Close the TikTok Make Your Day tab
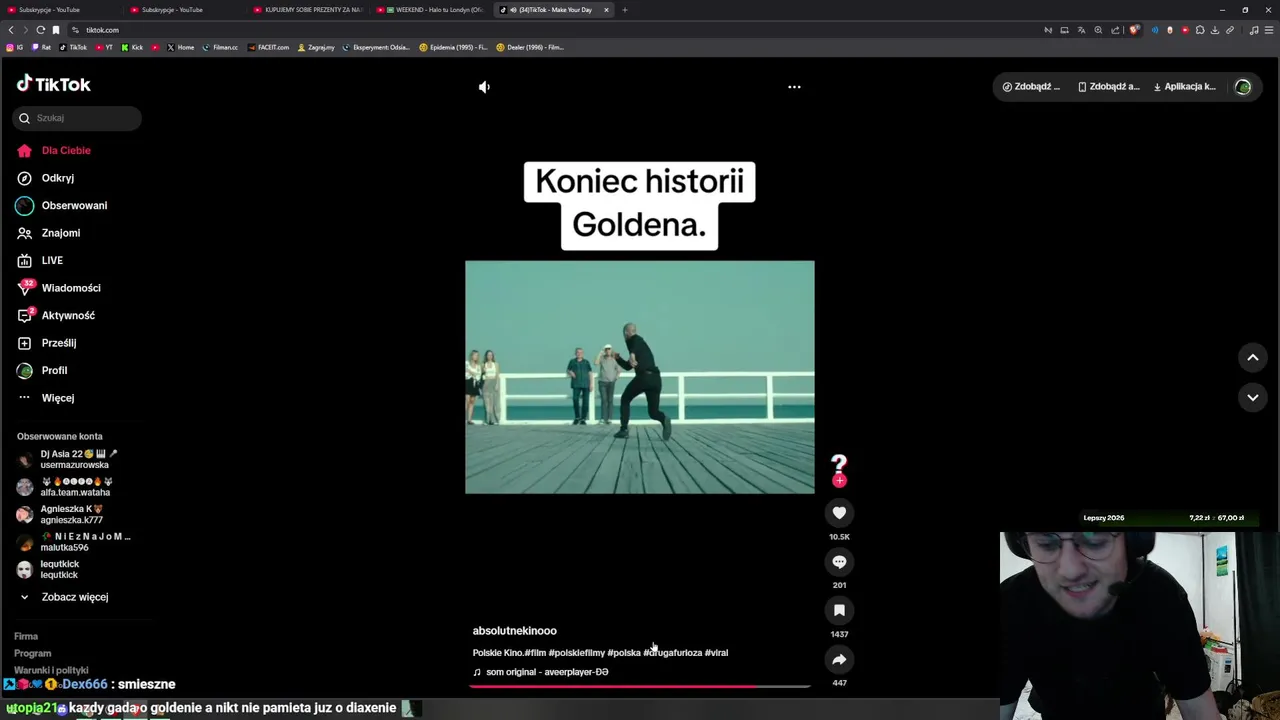Viewport: 1280px width, 720px height. click(606, 10)
